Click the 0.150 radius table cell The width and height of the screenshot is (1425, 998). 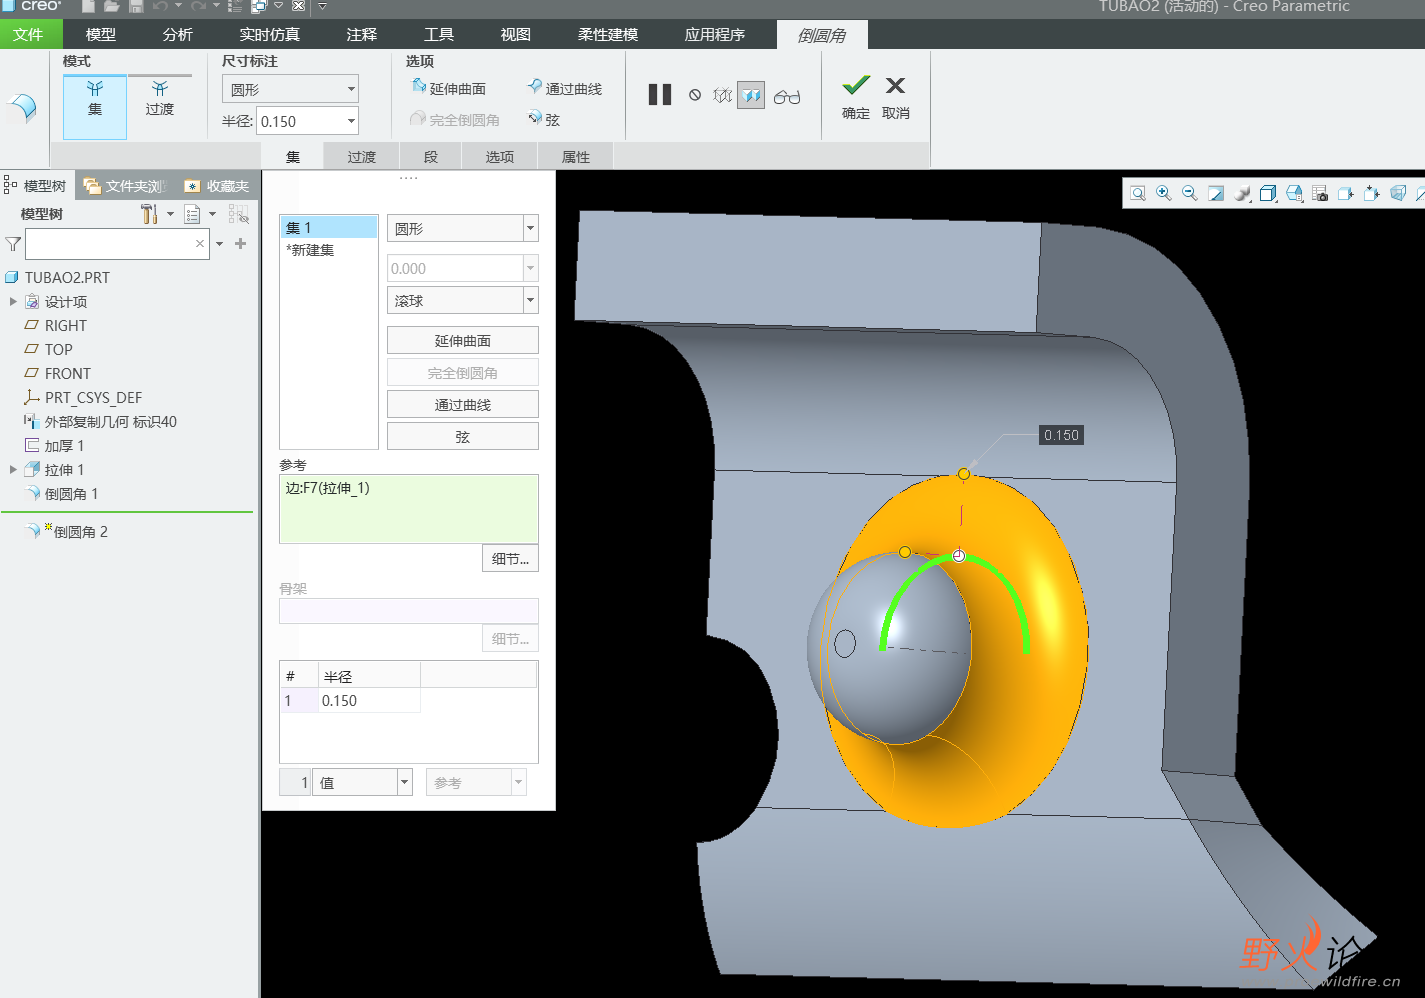[x=369, y=700]
